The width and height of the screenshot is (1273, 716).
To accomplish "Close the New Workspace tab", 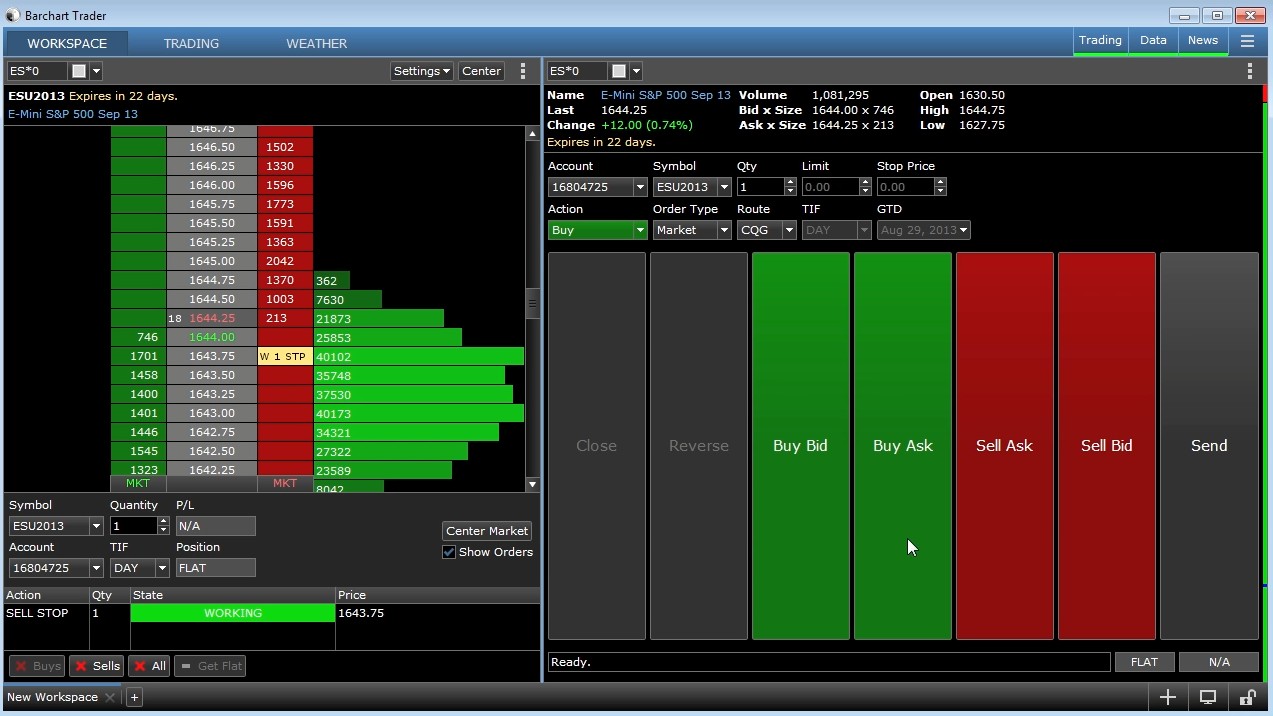I will click(110, 697).
